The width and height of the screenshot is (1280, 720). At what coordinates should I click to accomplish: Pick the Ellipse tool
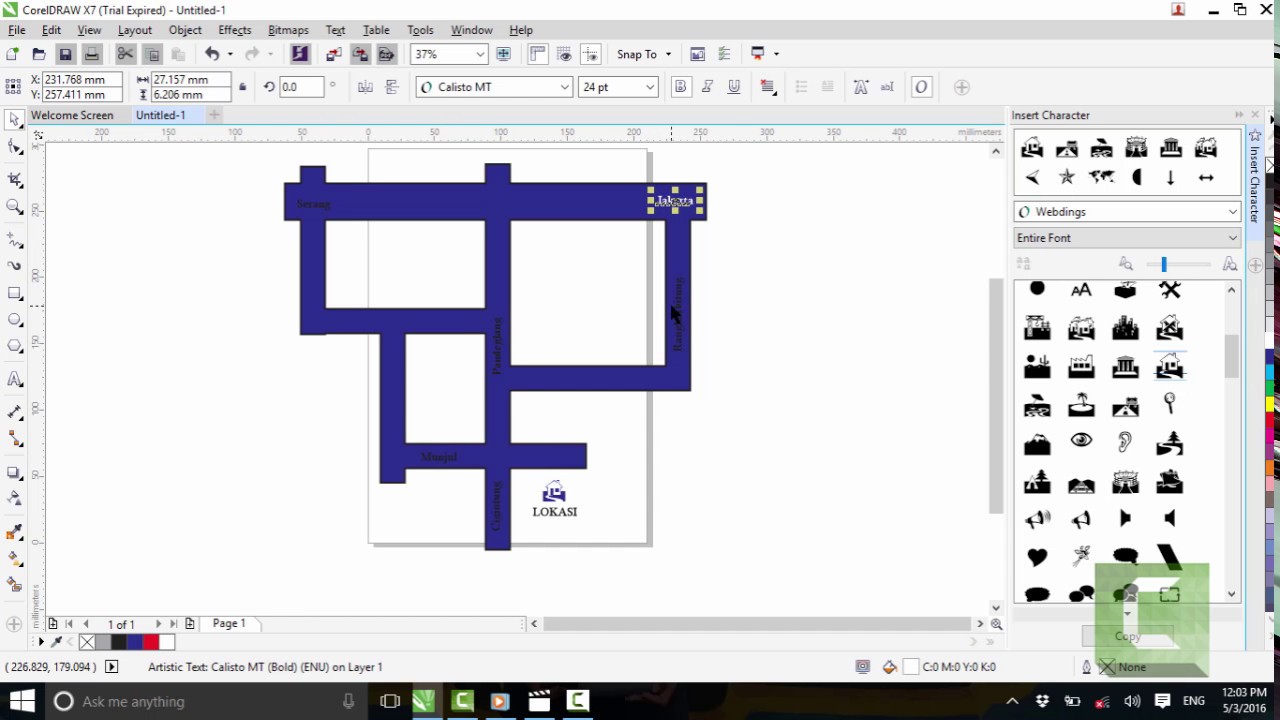(14, 320)
